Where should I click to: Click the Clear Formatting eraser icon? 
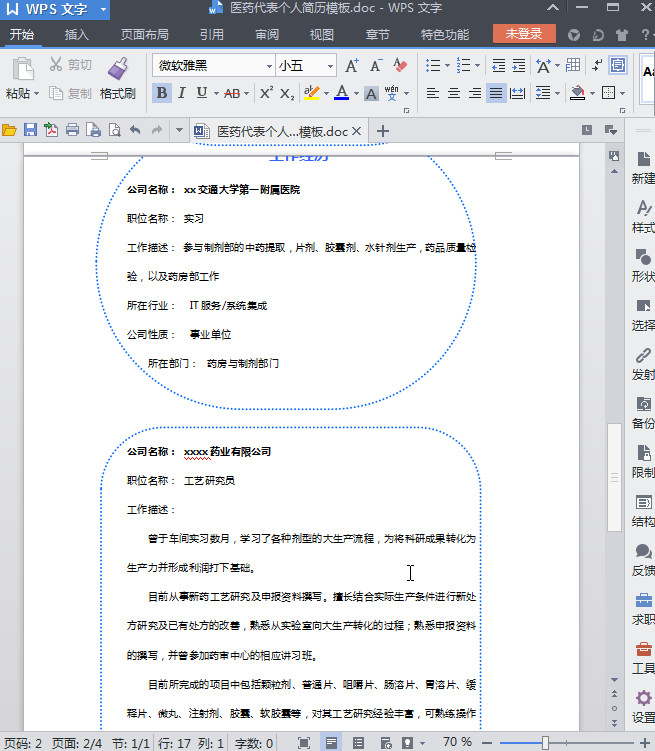point(400,65)
